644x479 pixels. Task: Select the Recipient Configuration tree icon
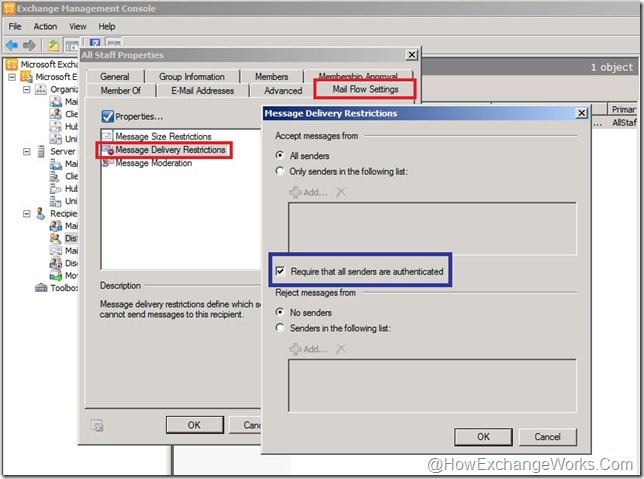(x=40, y=213)
